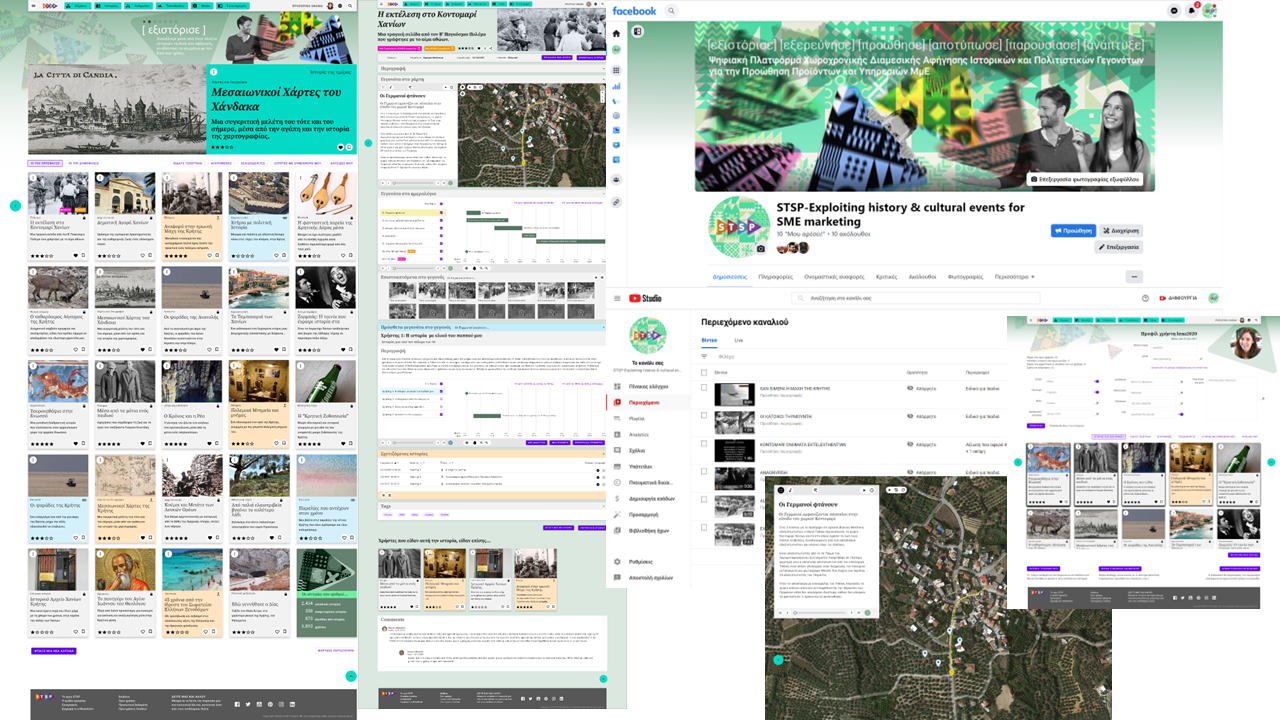
Task: Select Βίντεο tab in YouTube Studio
Action: click(x=709, y=341)
